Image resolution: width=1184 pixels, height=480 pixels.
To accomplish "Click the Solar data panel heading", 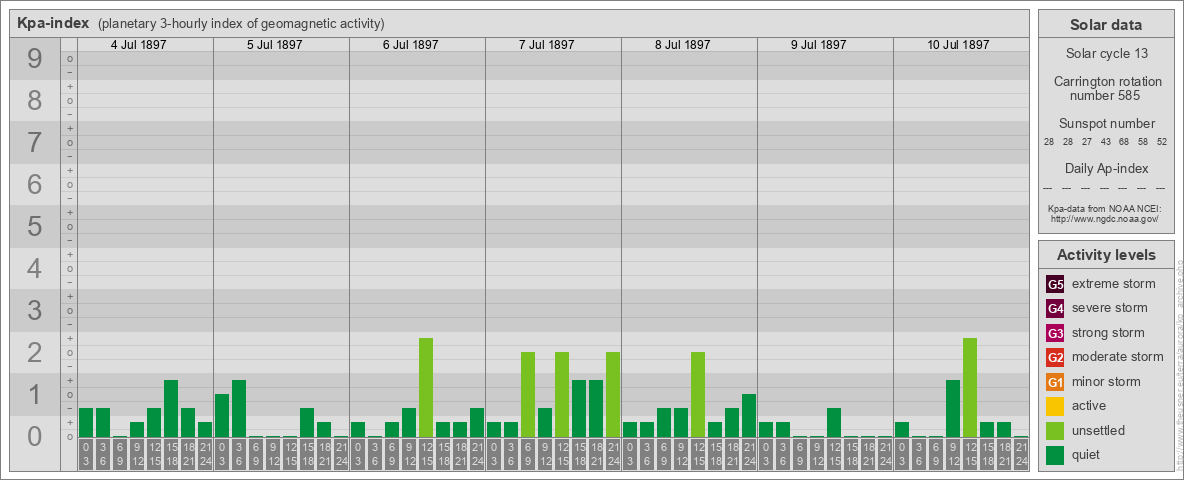I will (x=1106, y=25).
